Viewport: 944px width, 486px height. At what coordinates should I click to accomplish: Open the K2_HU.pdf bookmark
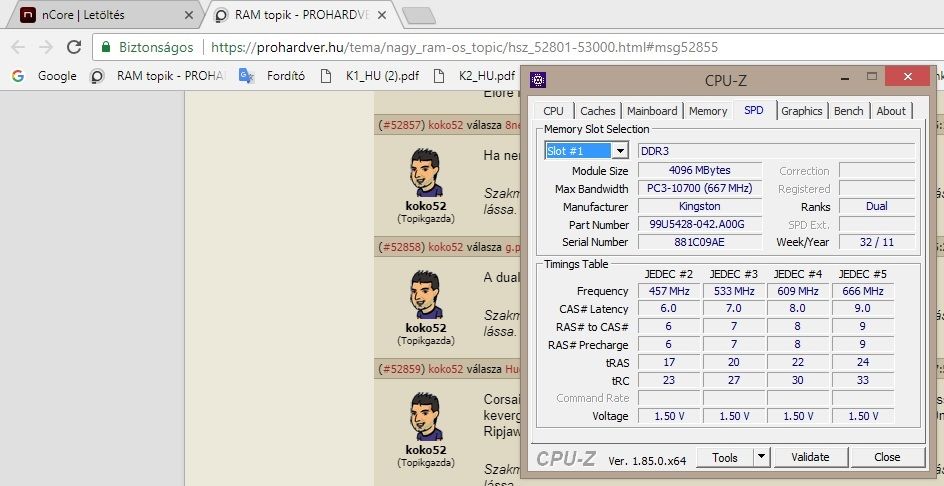[x=474, y=76]
